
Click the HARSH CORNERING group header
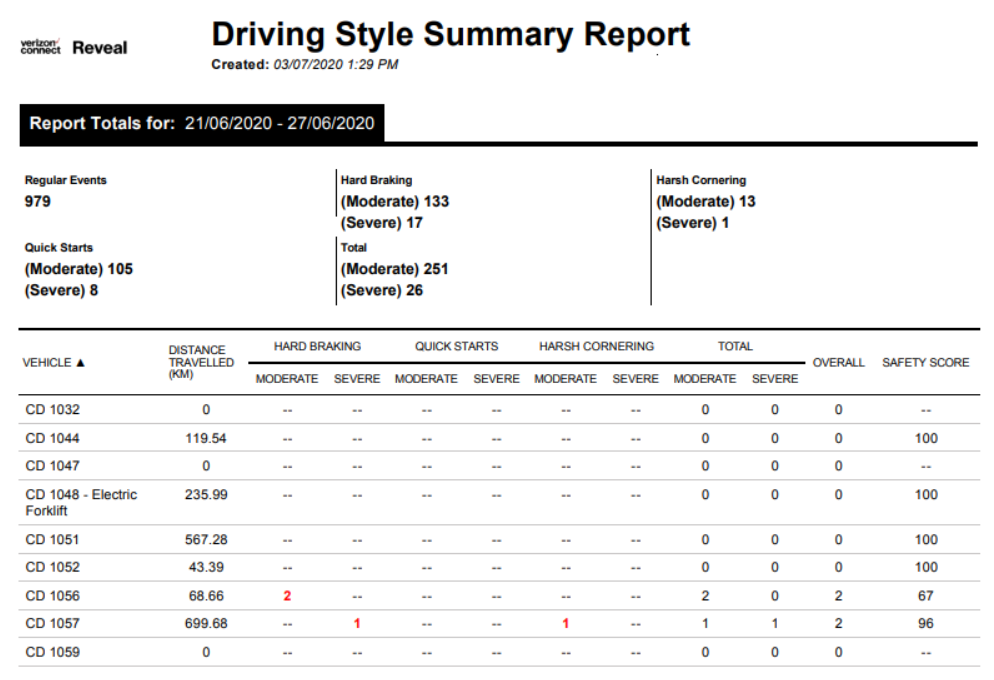[597, 347]
